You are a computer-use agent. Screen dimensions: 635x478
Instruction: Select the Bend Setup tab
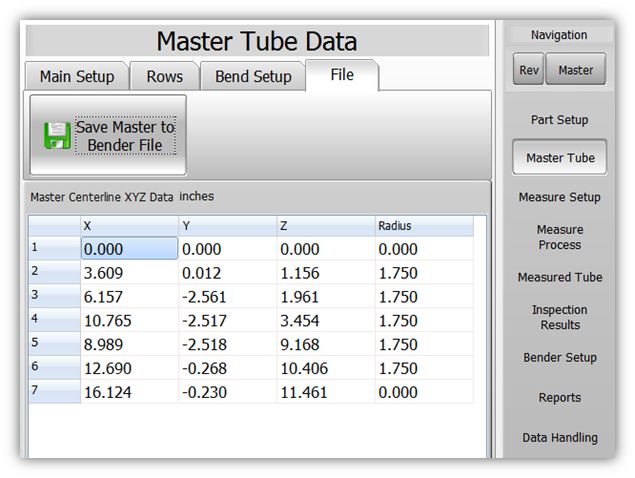(252, 77)
